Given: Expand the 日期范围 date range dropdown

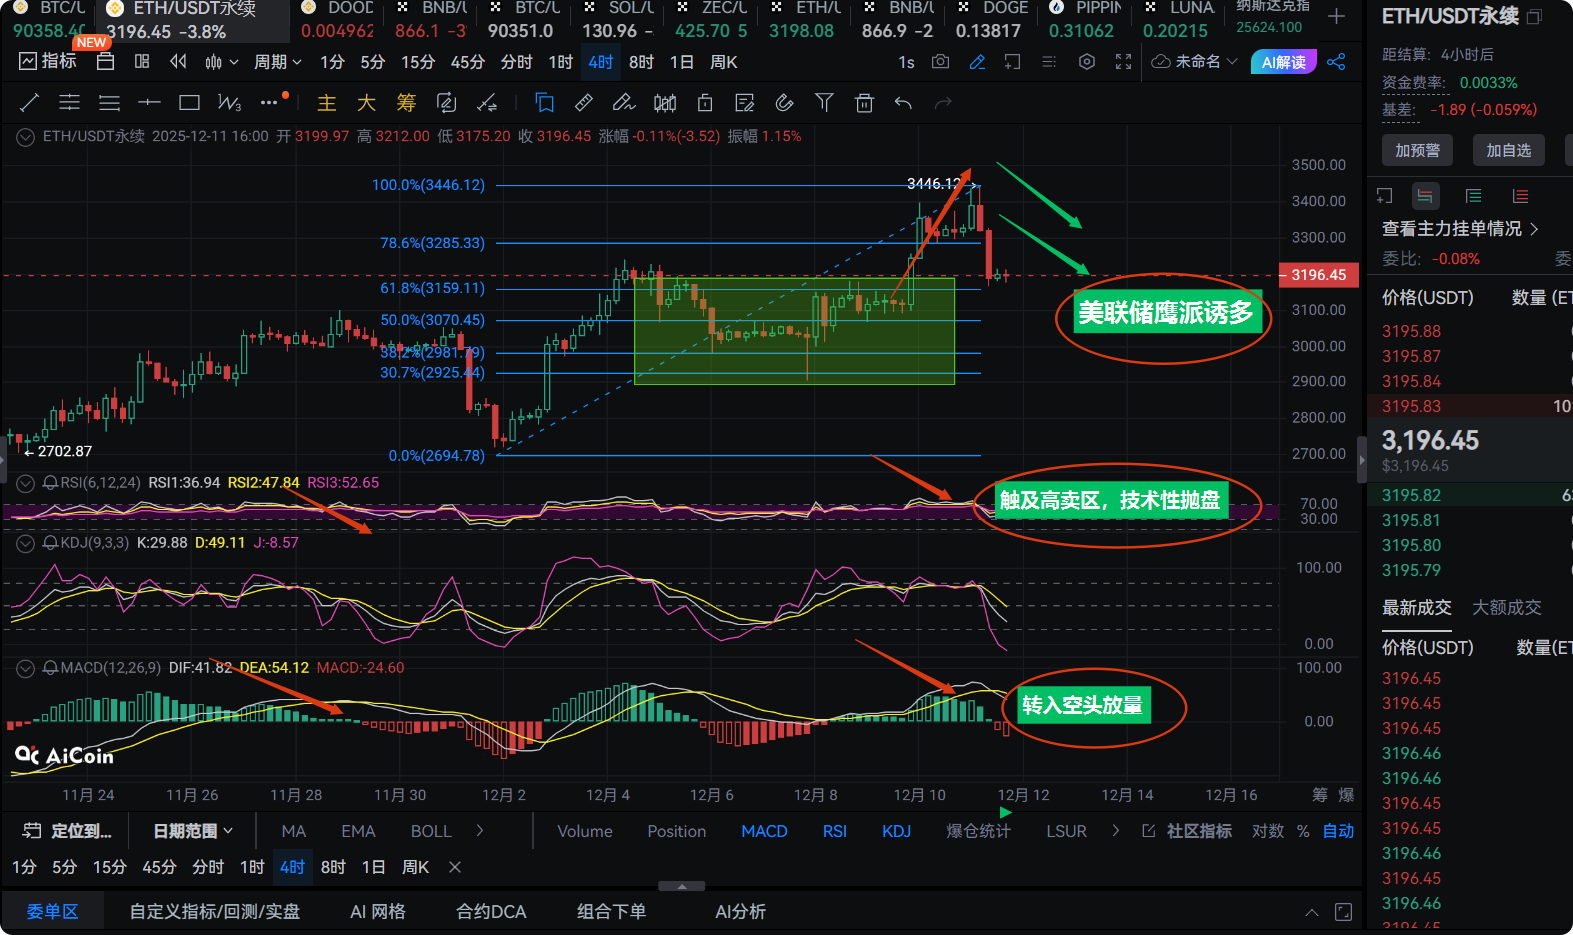Looking at the screenshot, I should tap(193, 831).
